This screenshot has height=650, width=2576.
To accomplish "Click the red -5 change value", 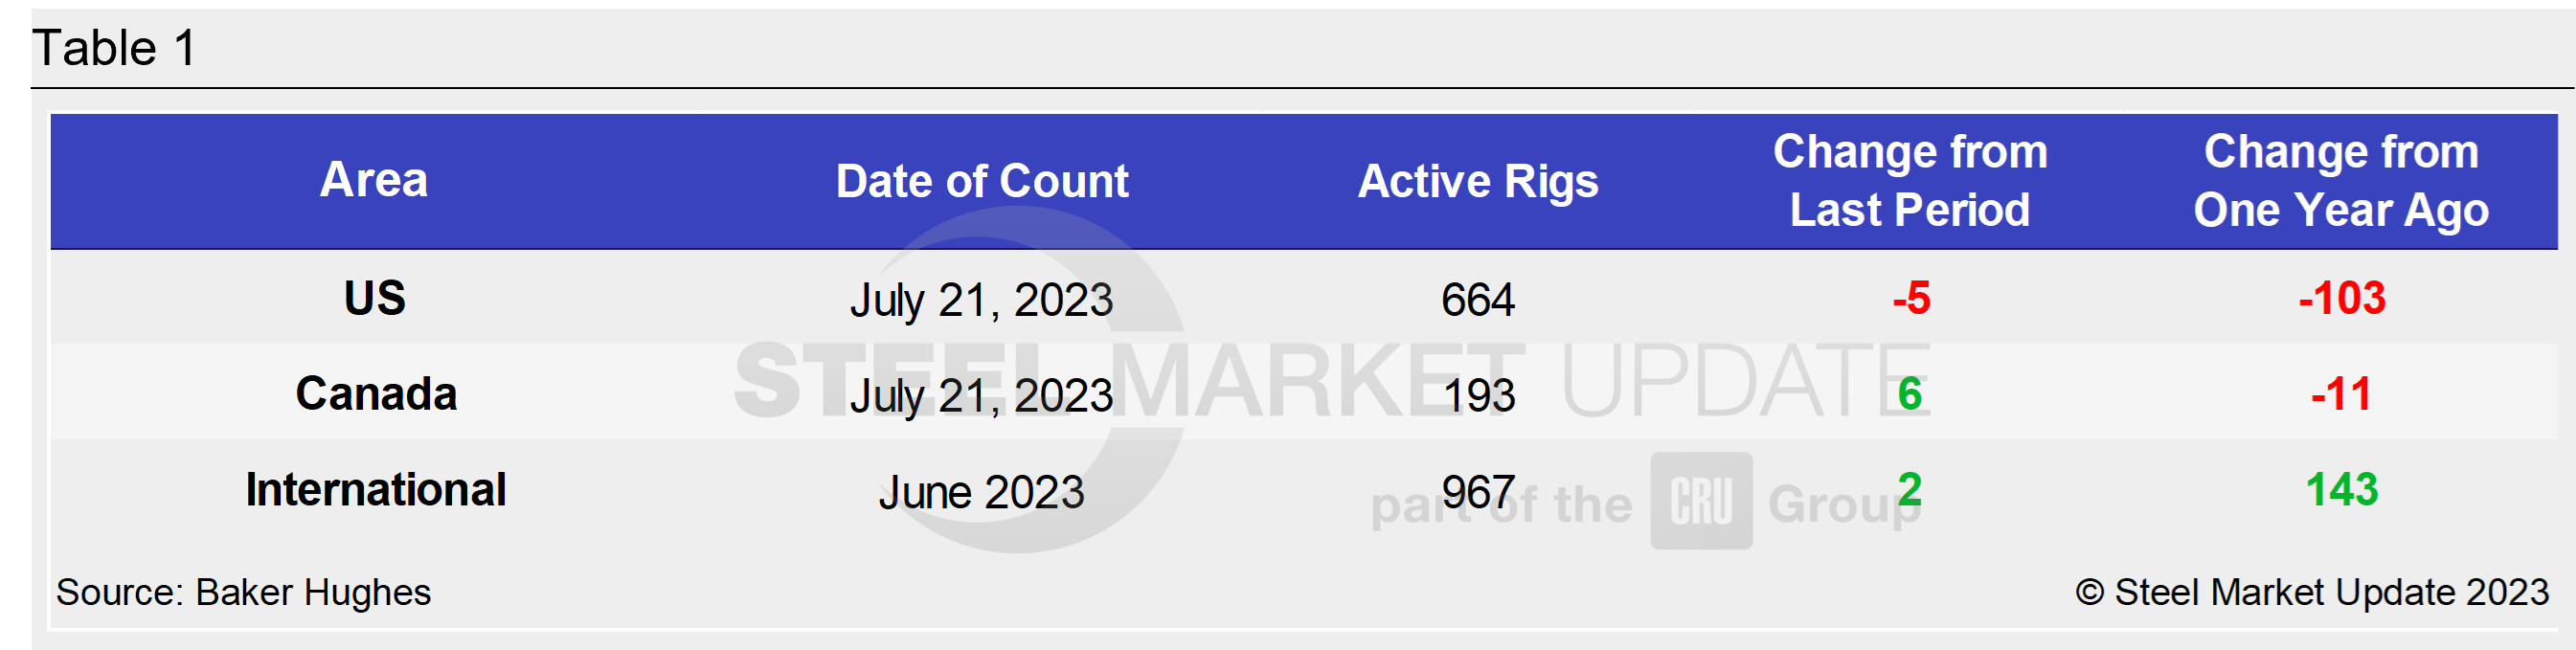I will point(1911,298).
